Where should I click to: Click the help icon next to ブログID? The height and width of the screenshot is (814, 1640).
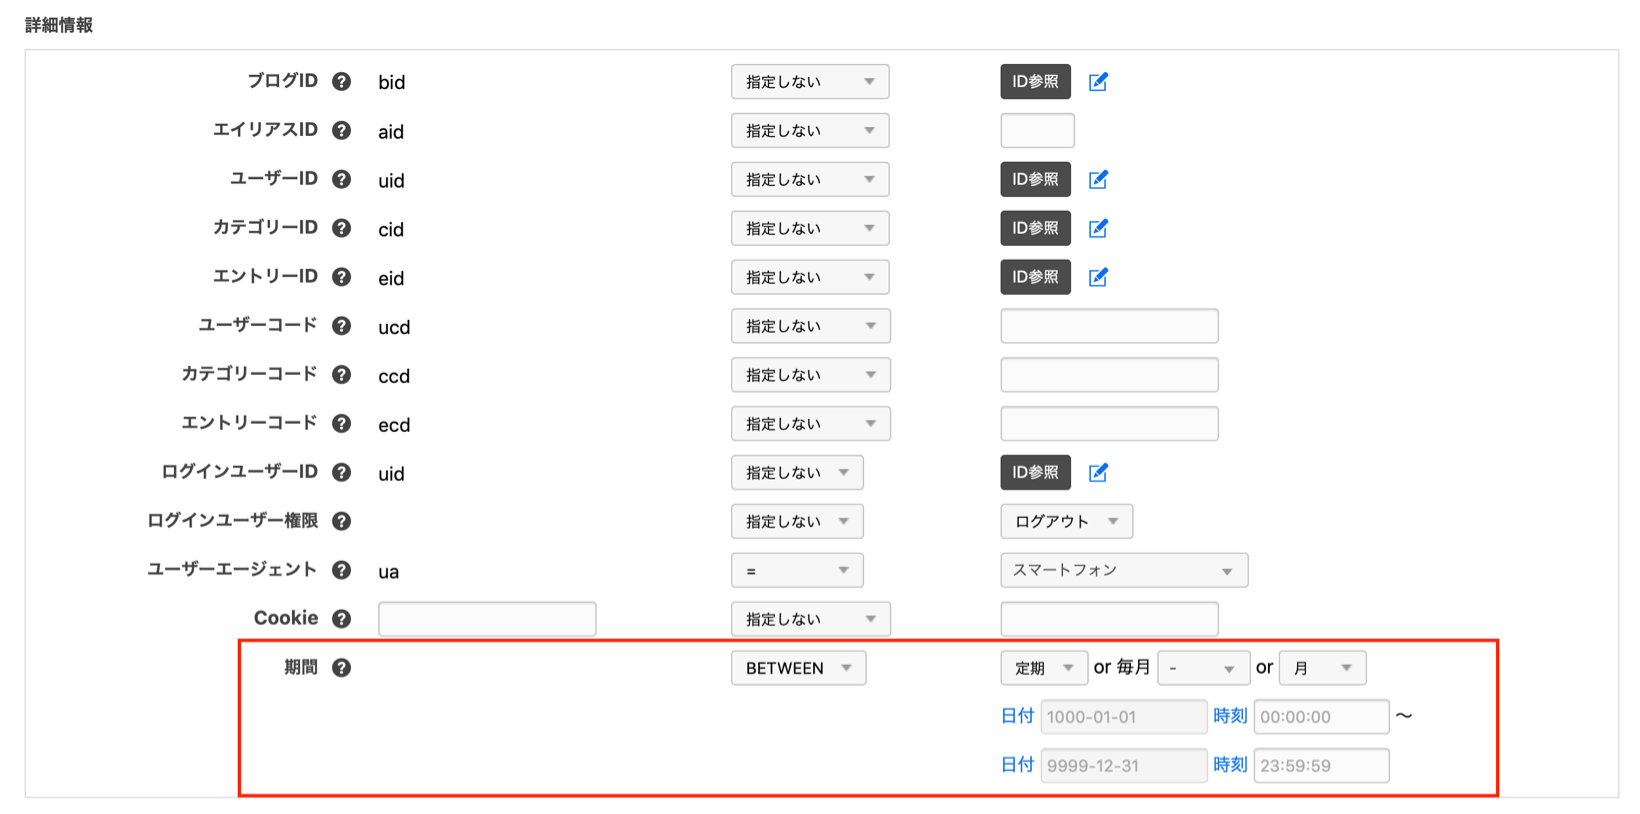point(341,82)
